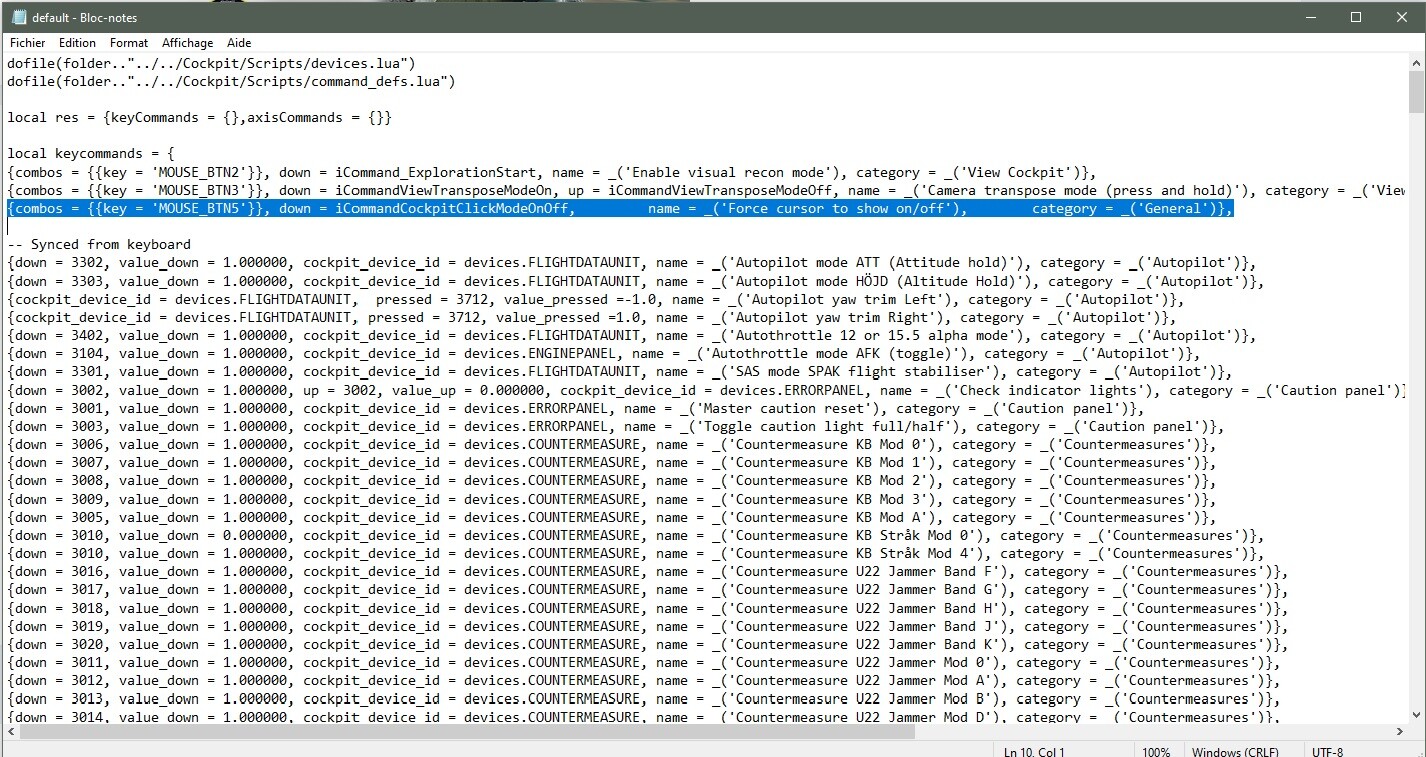Click the '-- Synced from keyboard' comment

[x=99, y=244]
